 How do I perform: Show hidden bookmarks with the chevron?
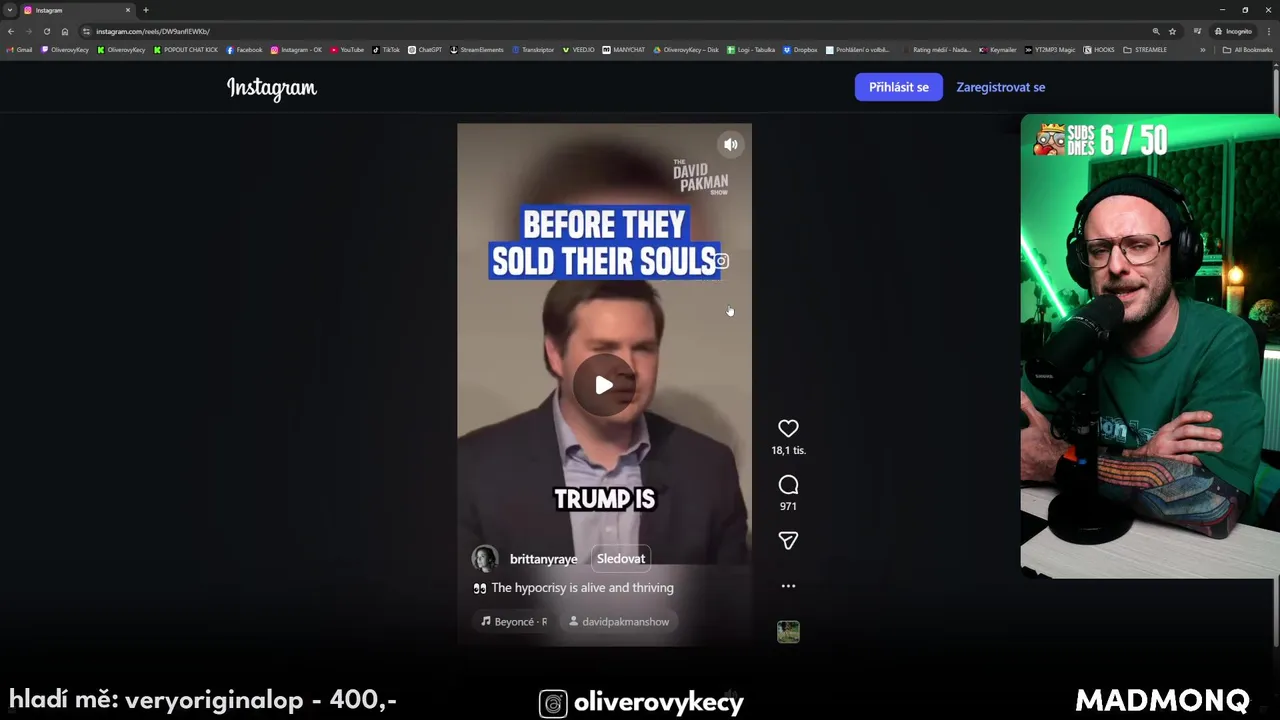[x=1203, y=49]
